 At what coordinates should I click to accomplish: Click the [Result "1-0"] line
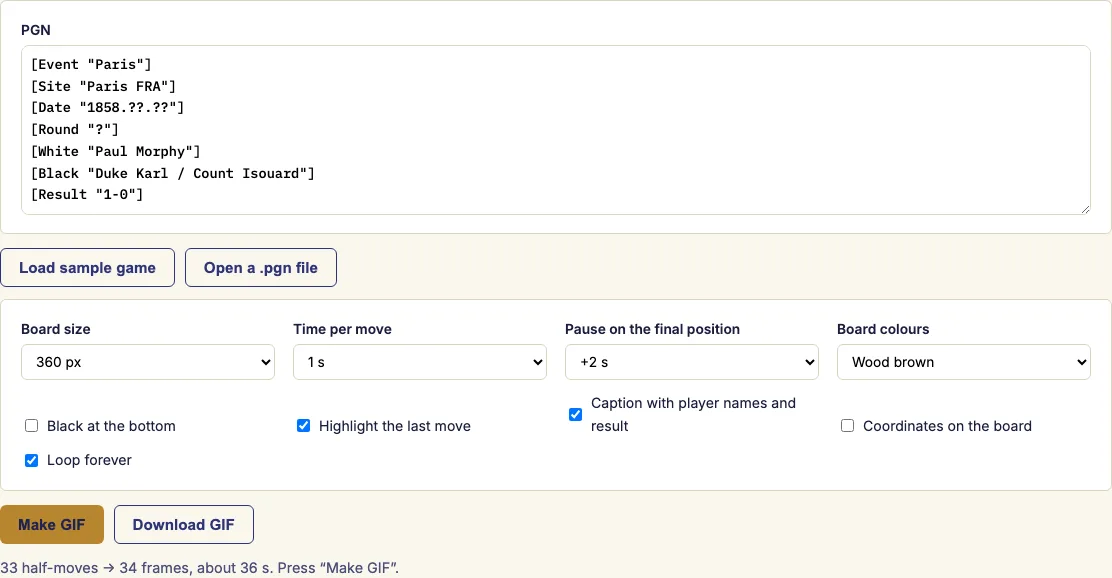coord(87,194)
